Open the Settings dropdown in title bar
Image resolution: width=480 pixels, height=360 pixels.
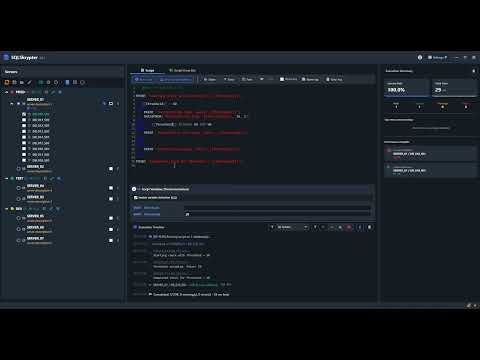[x=437, y=57]
